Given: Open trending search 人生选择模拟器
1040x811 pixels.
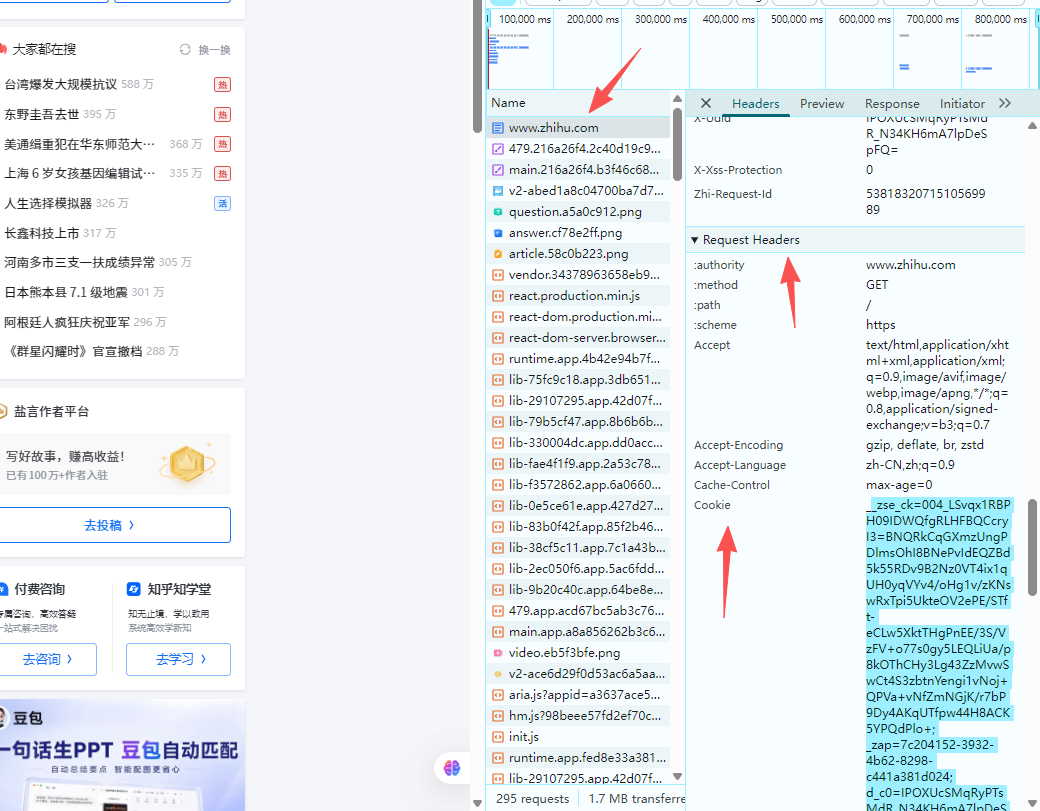Looking at the screenshot, I should (48, 203).
